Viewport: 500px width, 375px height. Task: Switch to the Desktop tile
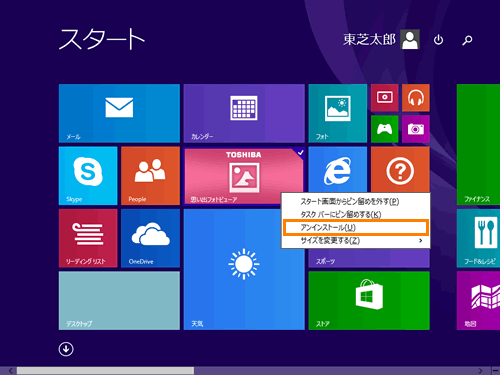(x=119, y=301)
